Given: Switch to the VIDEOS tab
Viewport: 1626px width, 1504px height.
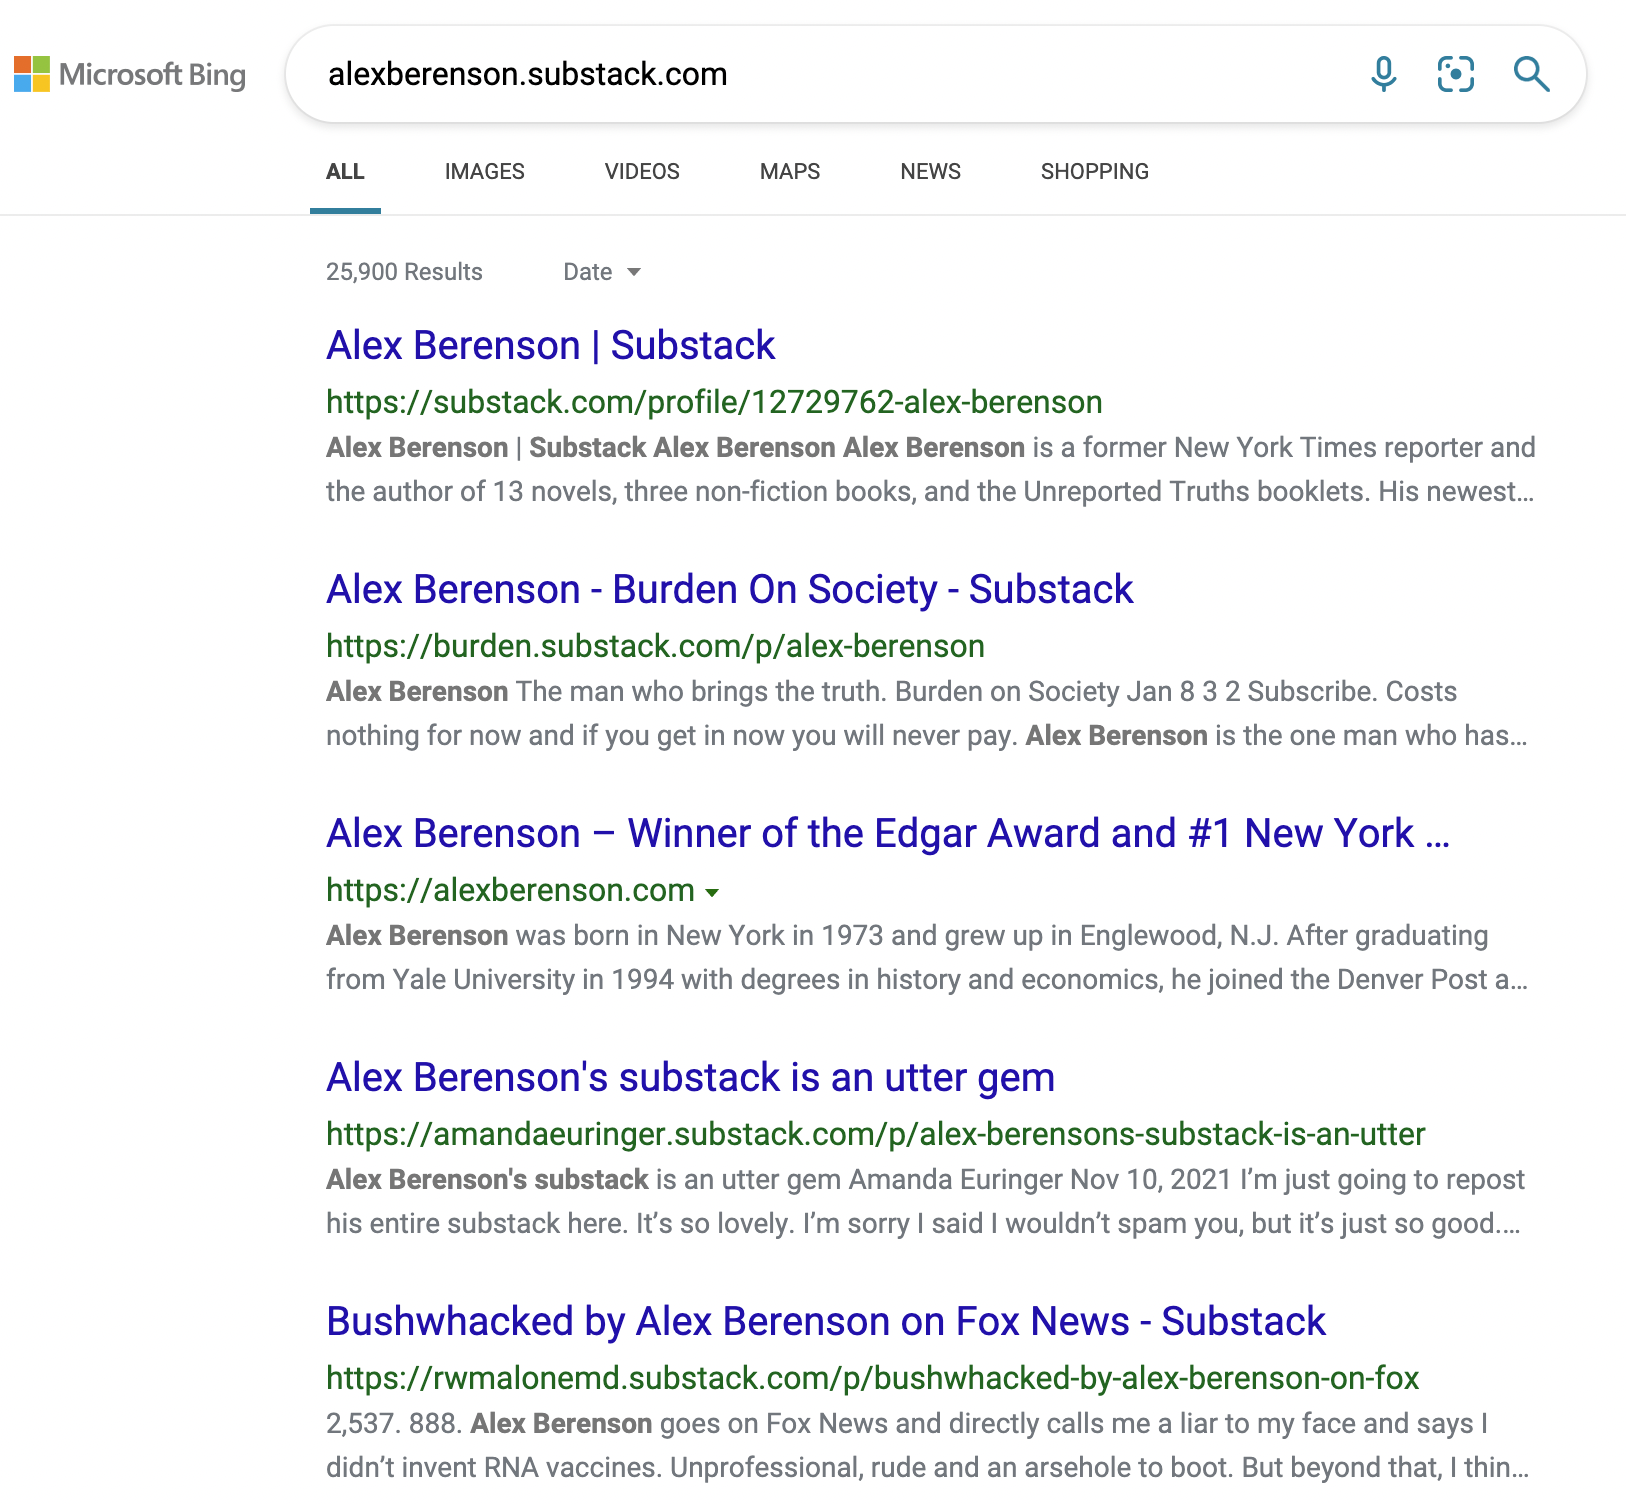Looking at the screenshot, I should 642,172.
